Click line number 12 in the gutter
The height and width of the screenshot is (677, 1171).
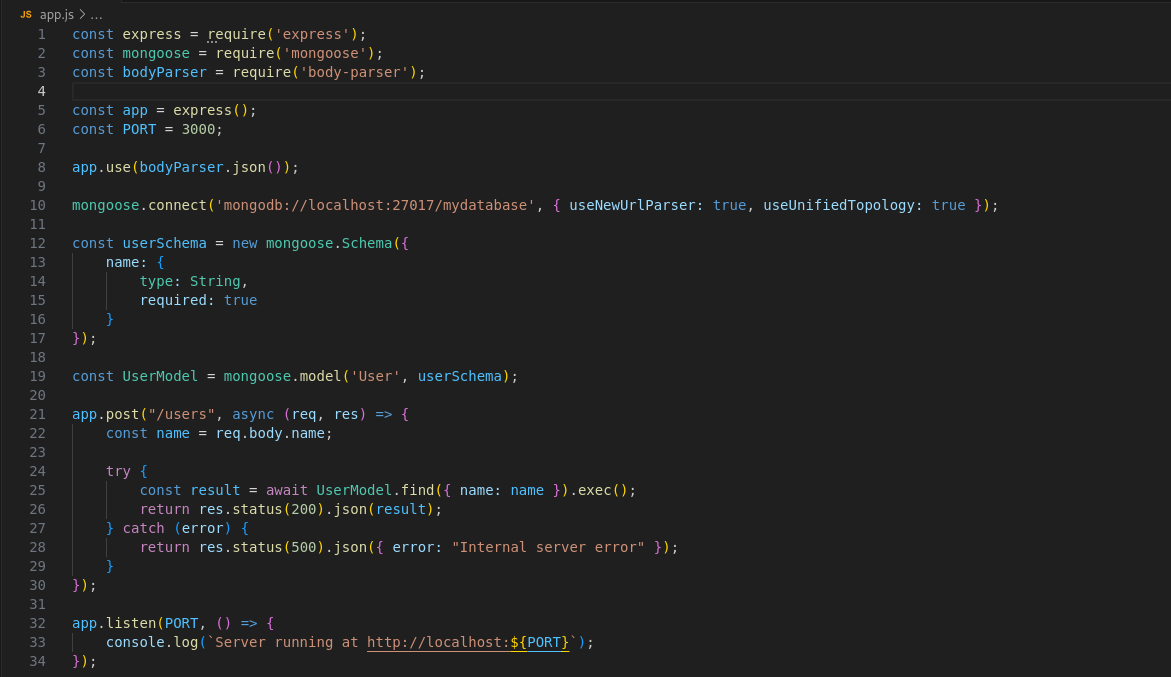click(38, 243)
